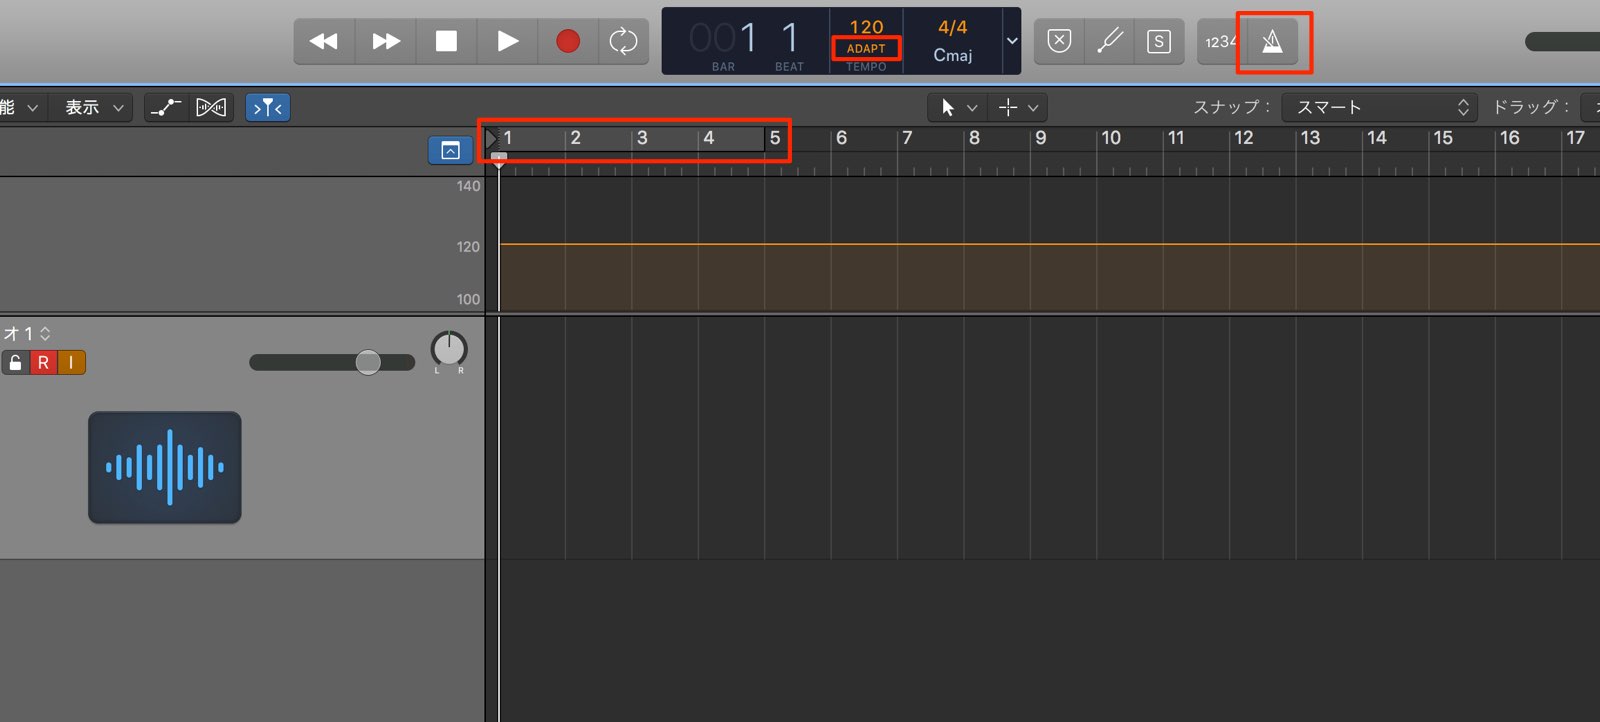Stop playback with the square button
Screen dimensions: 1600x722
pos(447,41)
